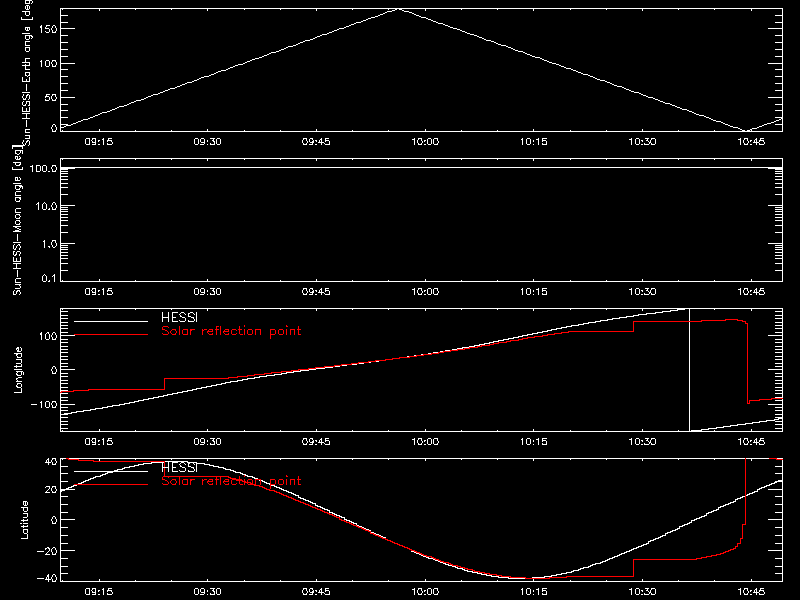
Task: Click the red legend line in Longitude plot
Action: pos(111,335)
